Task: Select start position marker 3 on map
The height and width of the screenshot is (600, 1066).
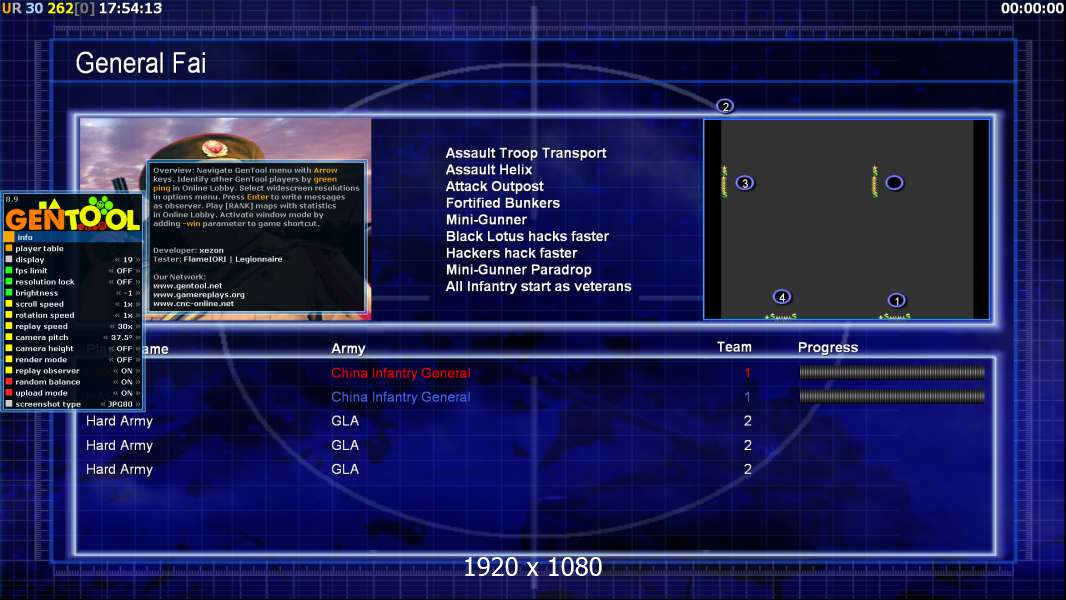Action: 744,183
